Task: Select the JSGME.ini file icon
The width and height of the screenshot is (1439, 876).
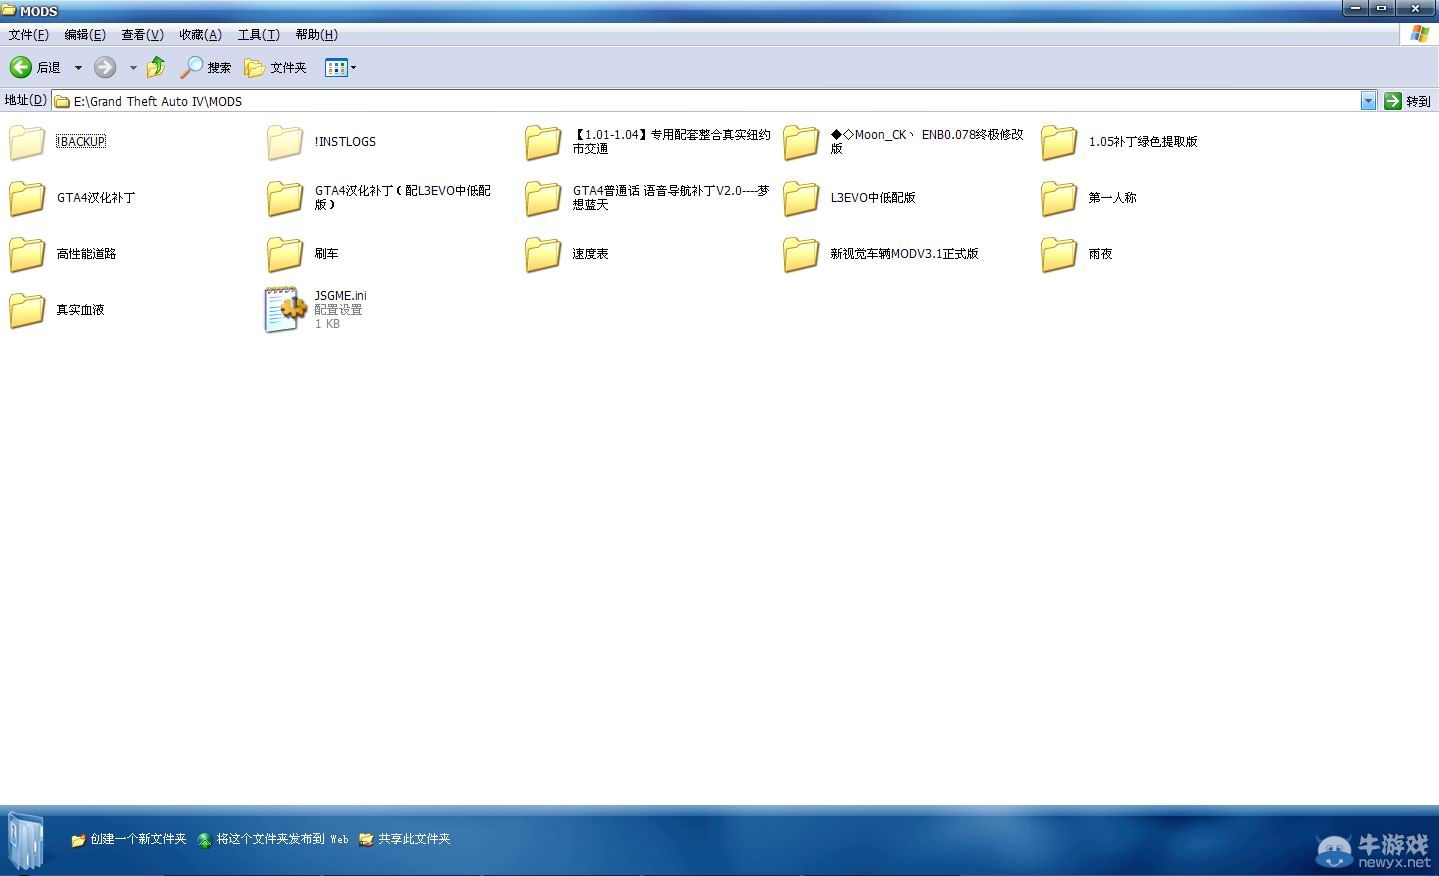Action: 285,310
